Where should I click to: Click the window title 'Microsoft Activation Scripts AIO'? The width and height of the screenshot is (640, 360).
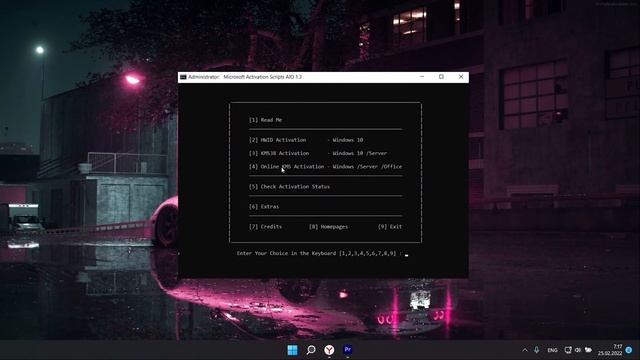click(262, 77)
